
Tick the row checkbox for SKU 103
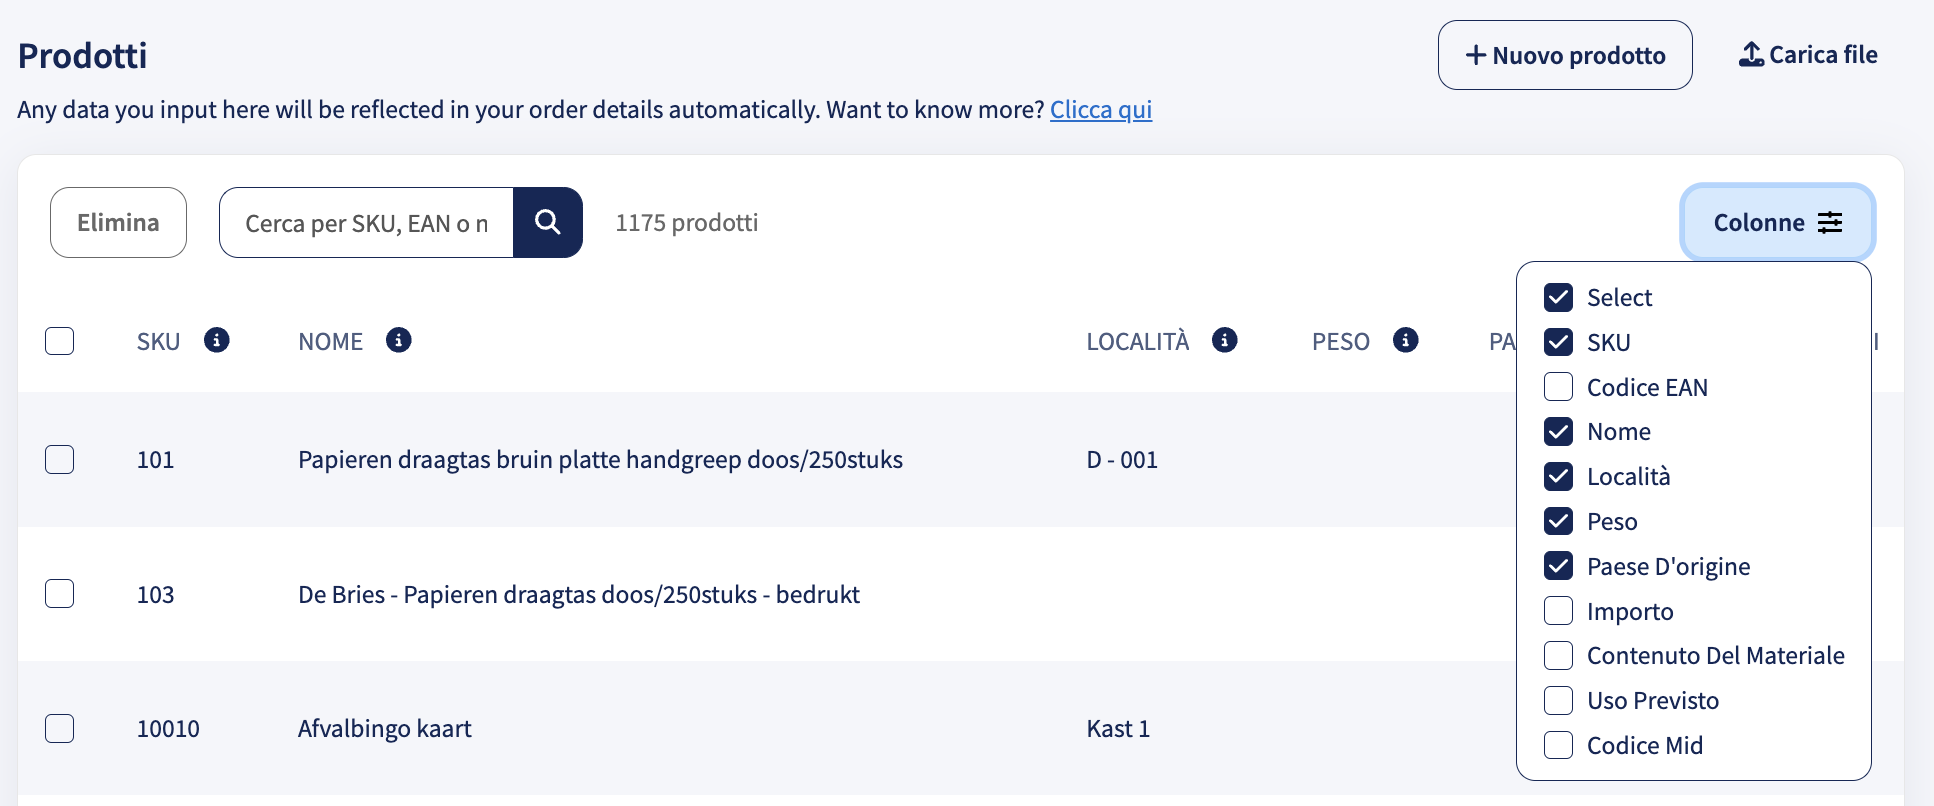coord(60,594)
